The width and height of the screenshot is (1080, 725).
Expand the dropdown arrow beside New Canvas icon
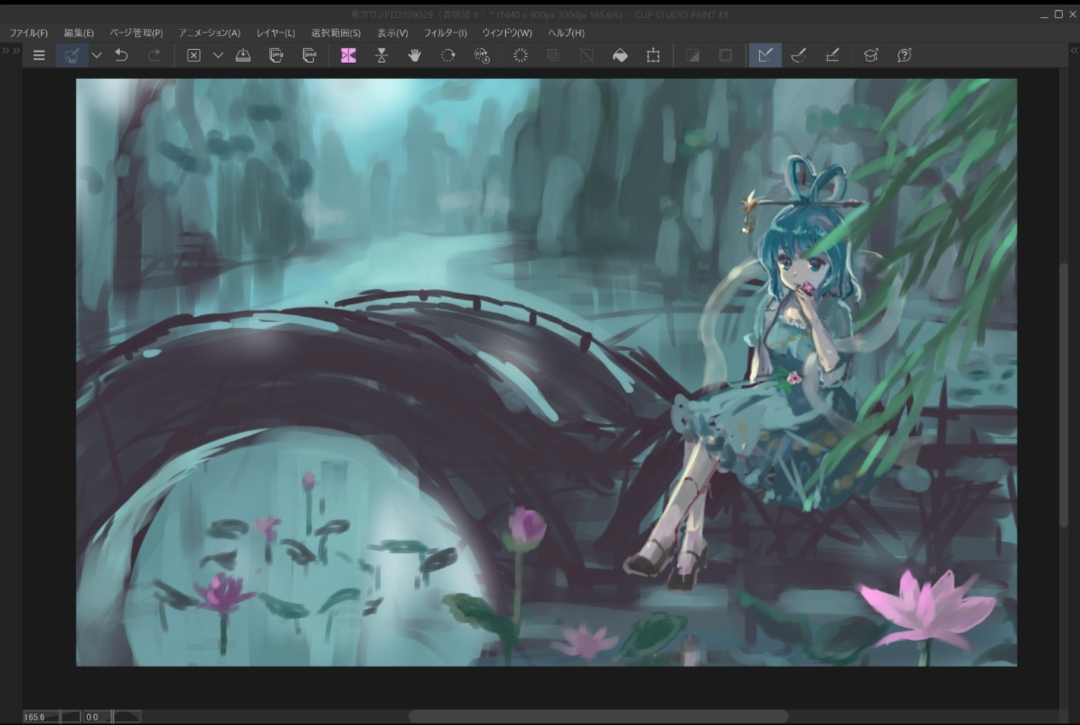pyautogui.click(x=97, y=56)
